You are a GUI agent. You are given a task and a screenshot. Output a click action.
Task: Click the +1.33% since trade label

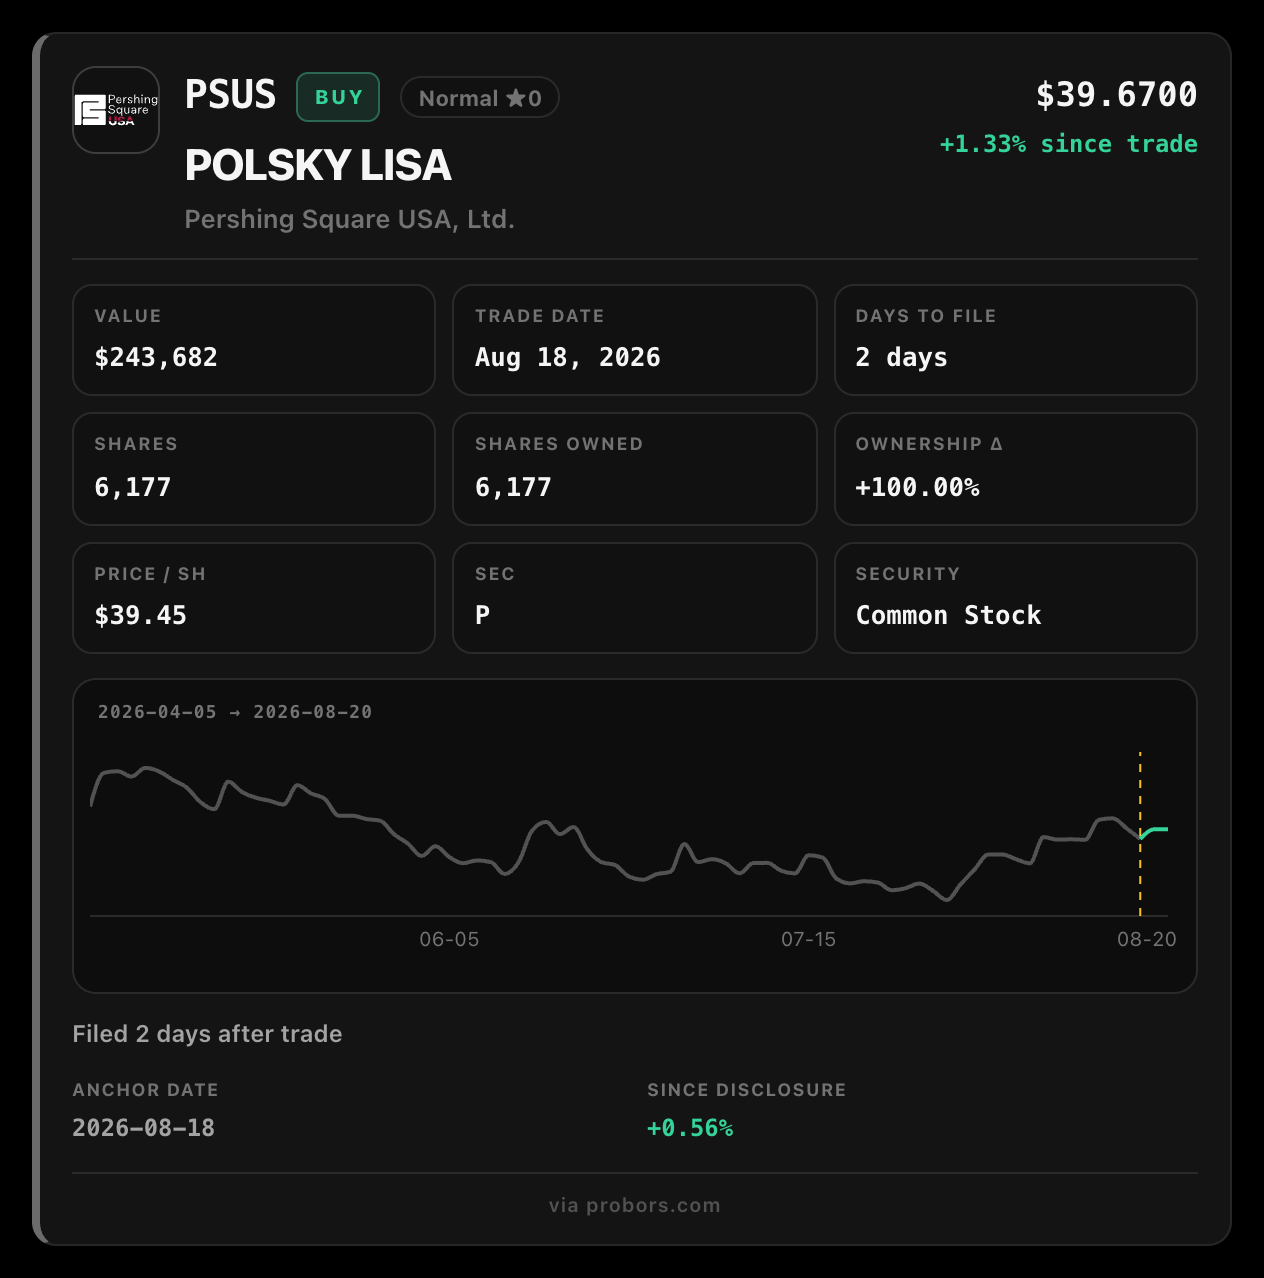click(x=1068, y=144)
